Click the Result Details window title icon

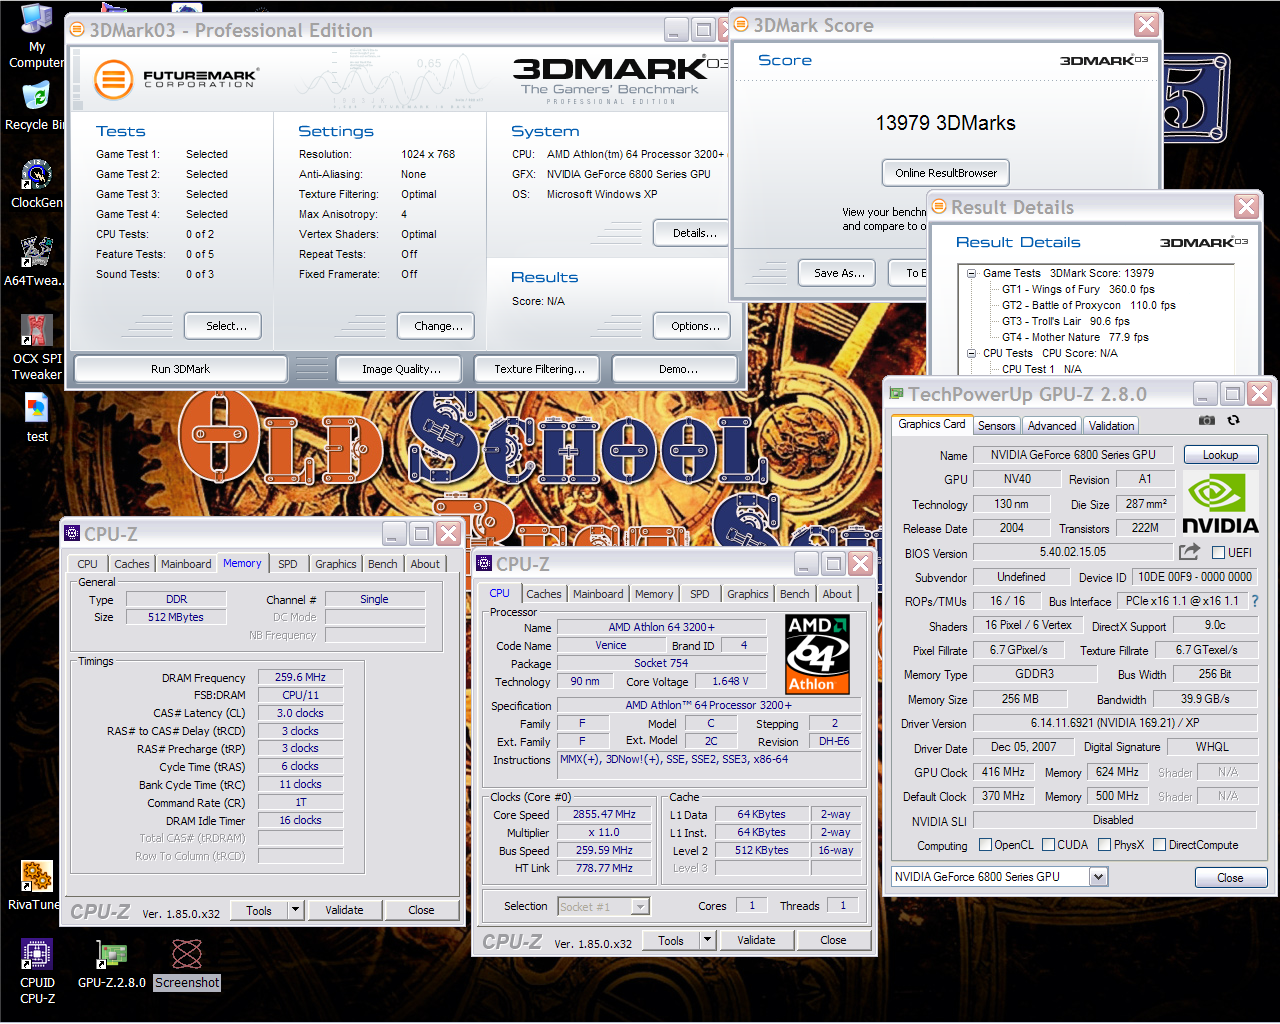click(x=938, y=207)
